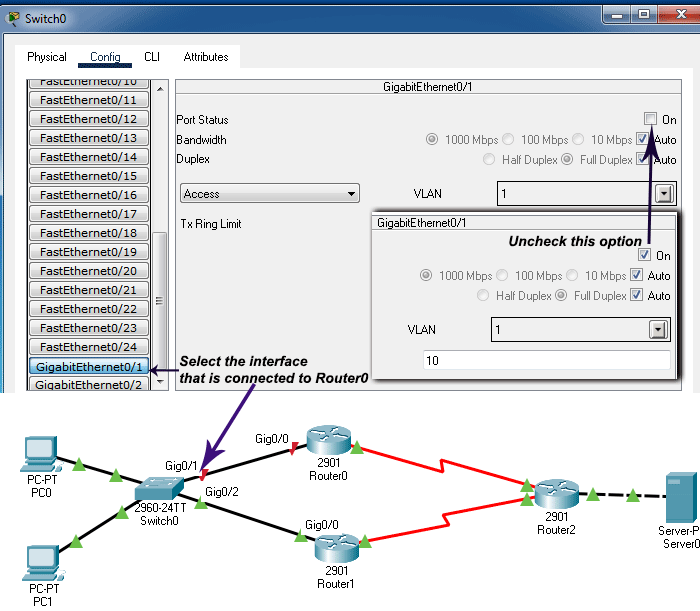Click the interface list scroll down arrow
This screenshot has width=700, height=611.
pyautogui.click(x=160, y=382)
